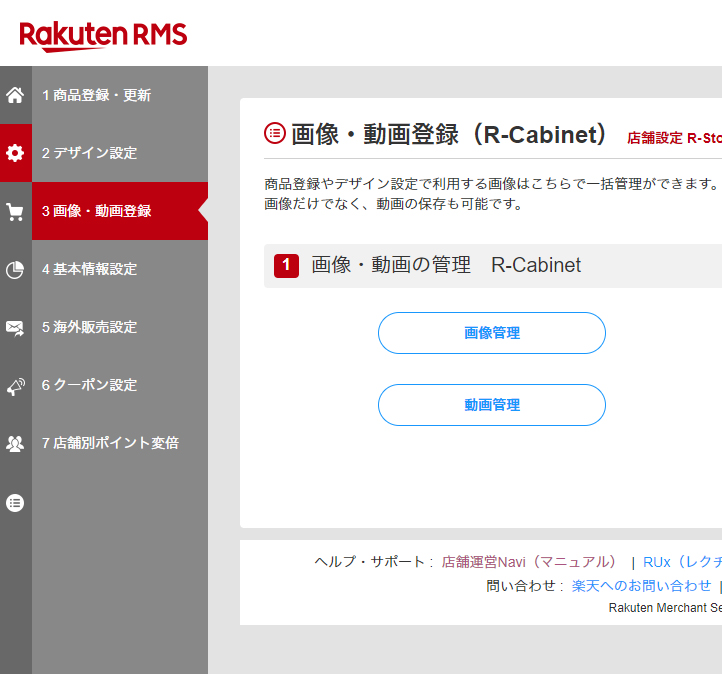This screenshot has width=722, height=674.
Task: Open menu item 6 クーポン設定
Action: click(x=120, y=385)
